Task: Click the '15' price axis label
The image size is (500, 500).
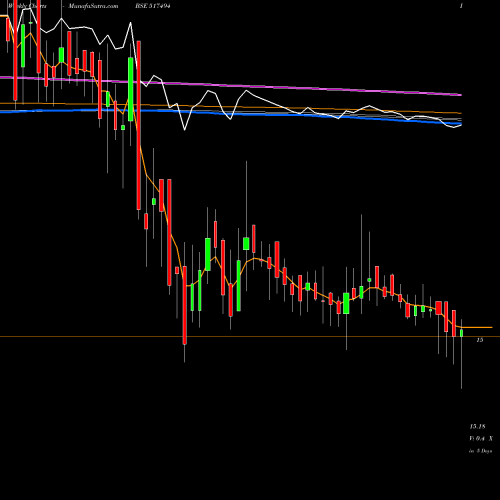Action: coord(480,340)
